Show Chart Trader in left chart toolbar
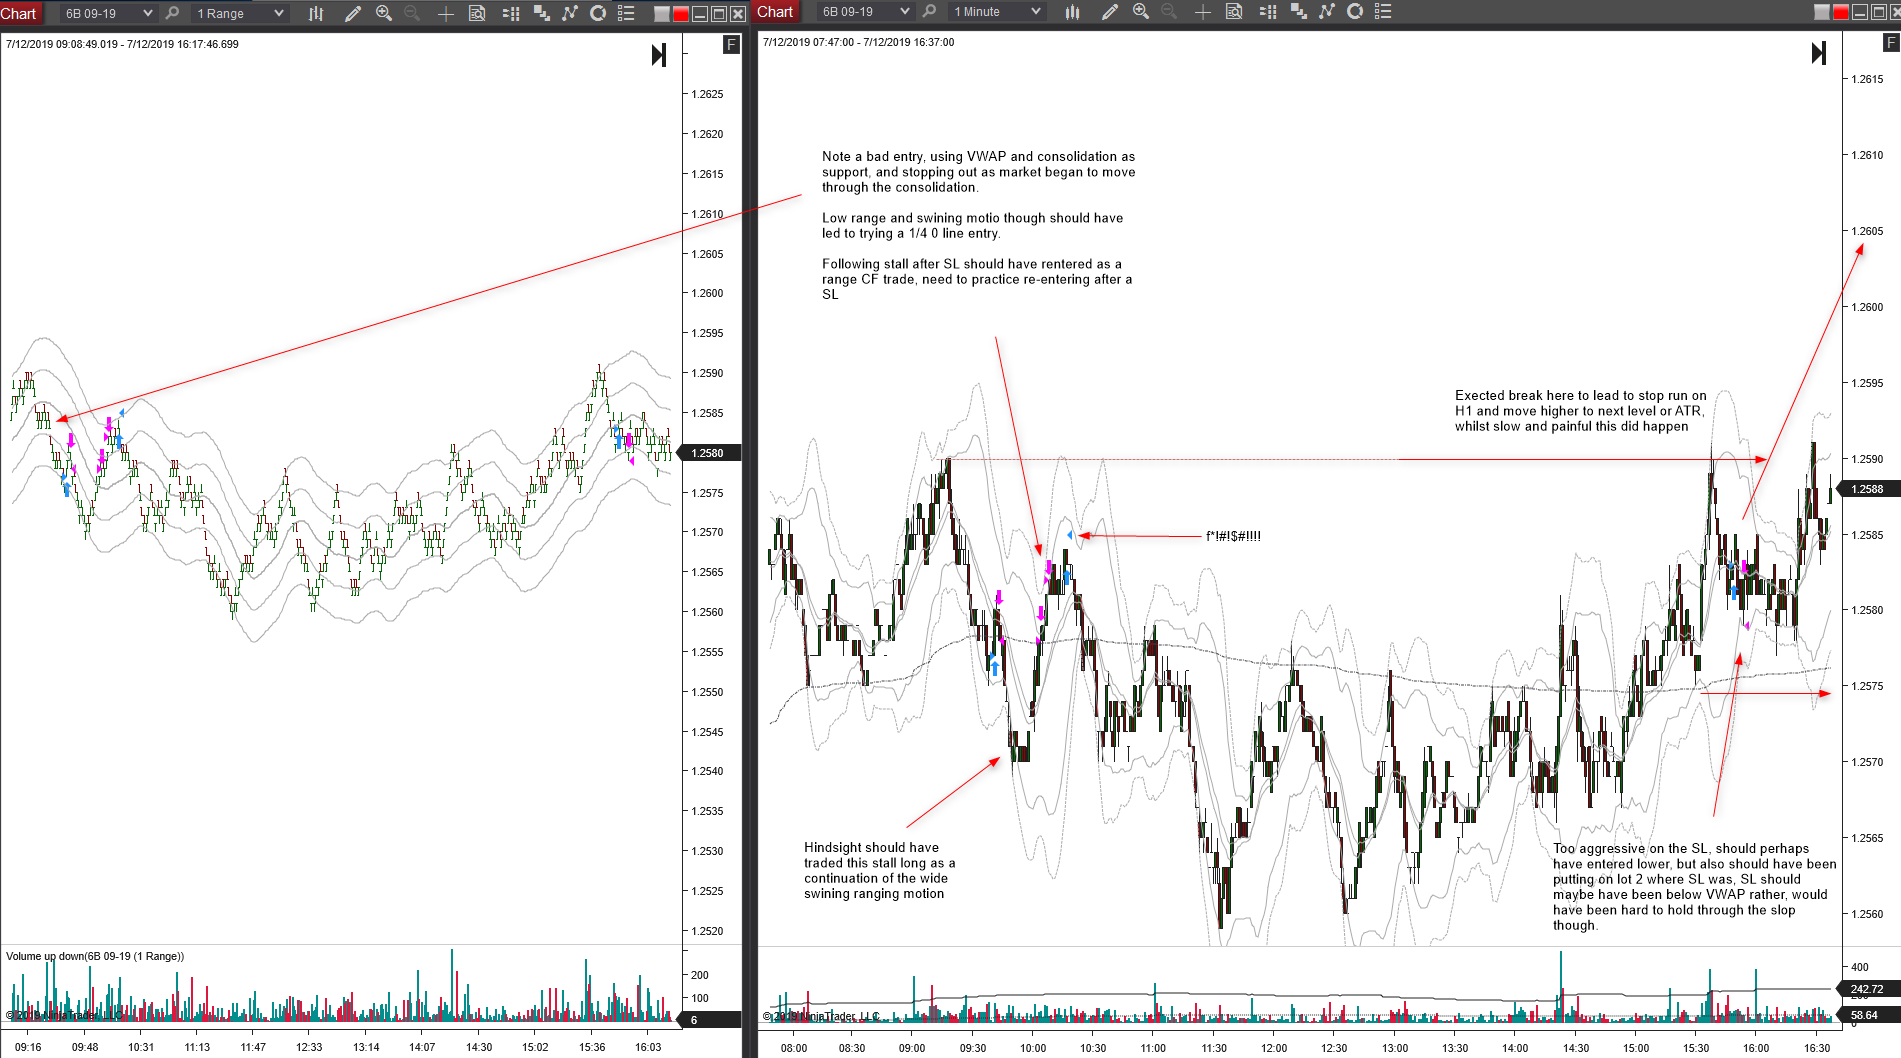This screenshot has width=1901, height=1058. [511, 13]
